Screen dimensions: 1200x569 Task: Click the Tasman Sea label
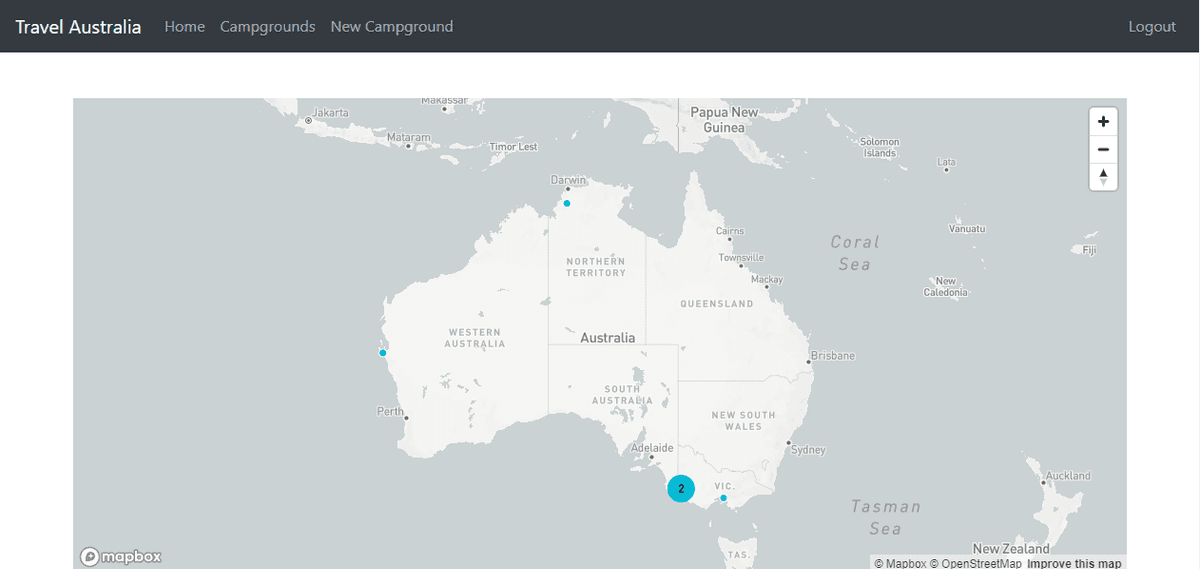tap(885, 517)
